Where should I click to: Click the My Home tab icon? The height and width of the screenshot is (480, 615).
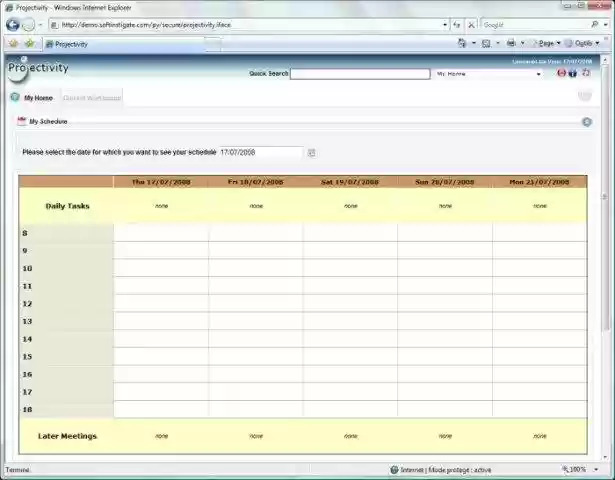point(15,97)
